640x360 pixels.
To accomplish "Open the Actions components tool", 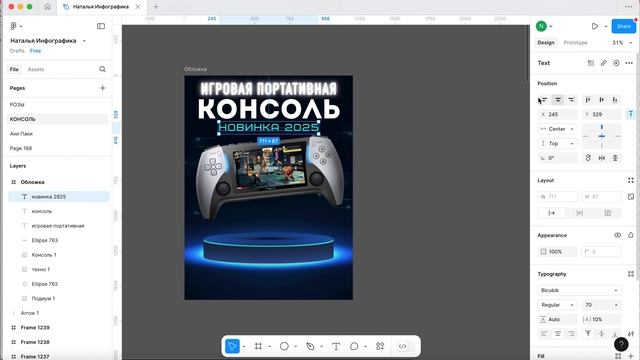I will [x=380, y=346].
